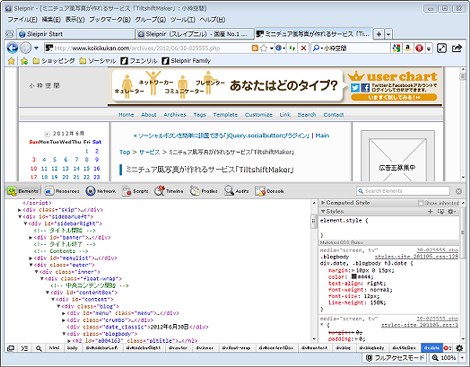Expand the div id="menulist" node
Image resolution: width=470 pixels, height=367 pixels.
[x=31, y=258]
